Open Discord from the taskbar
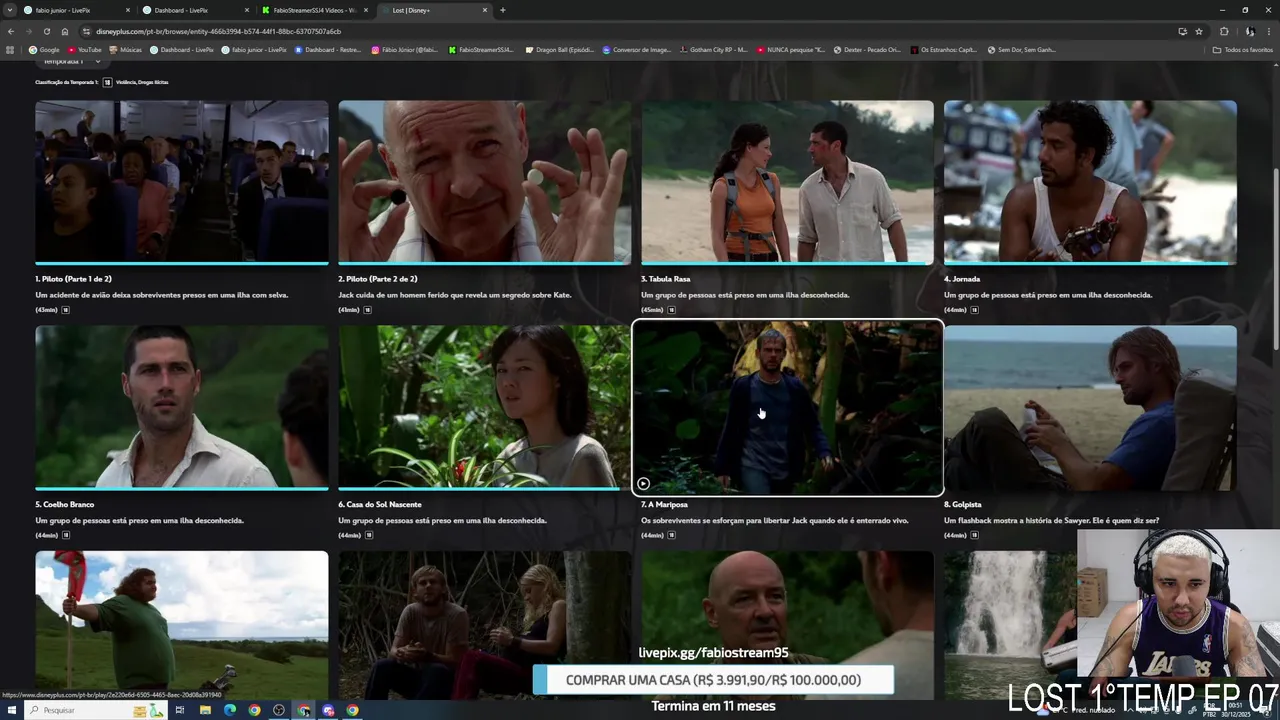Screen dimensions: 1280x720 point(328,710)
